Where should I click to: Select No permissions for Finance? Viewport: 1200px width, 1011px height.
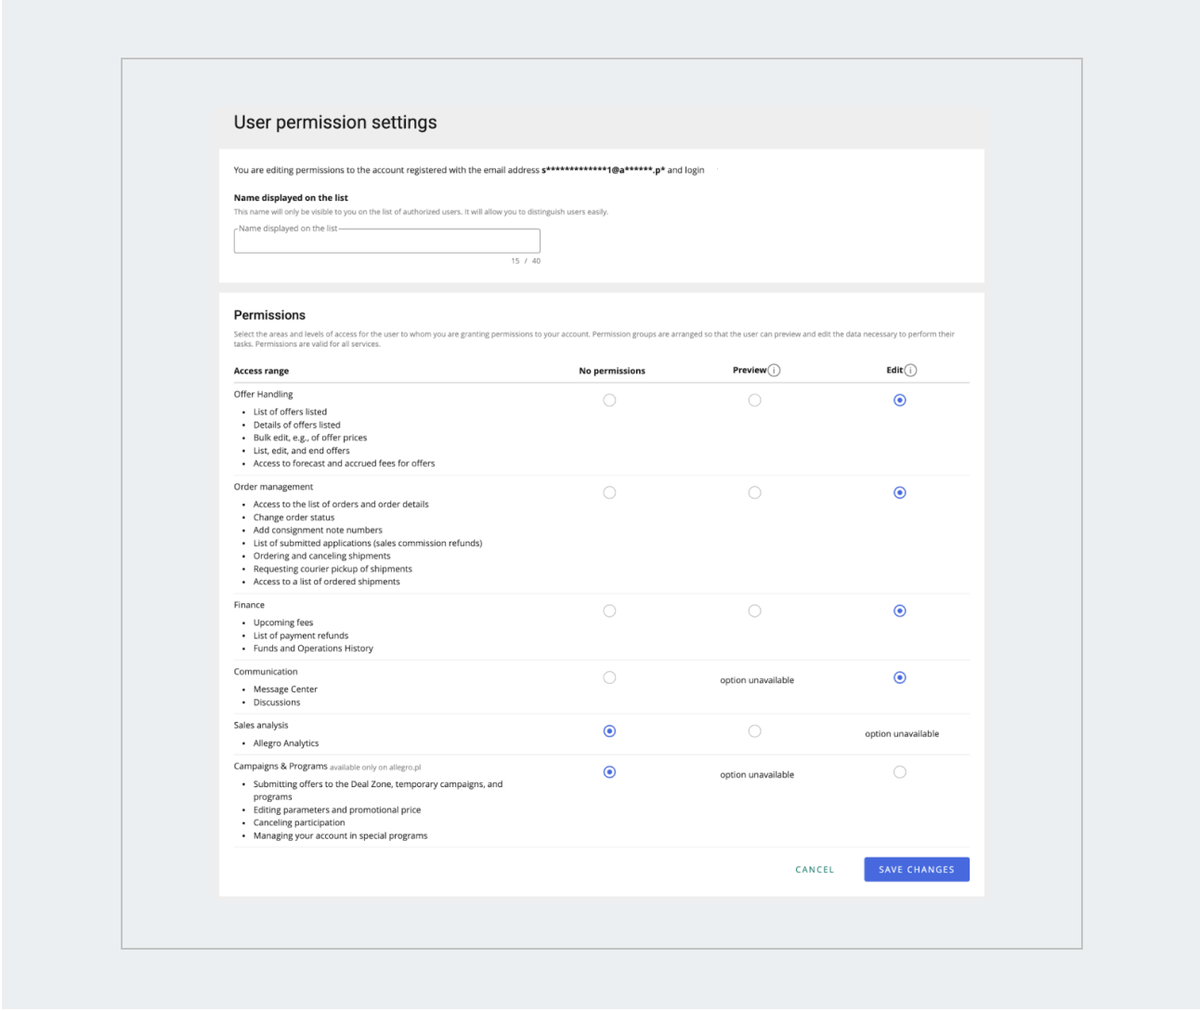click(x=609, y=611)
